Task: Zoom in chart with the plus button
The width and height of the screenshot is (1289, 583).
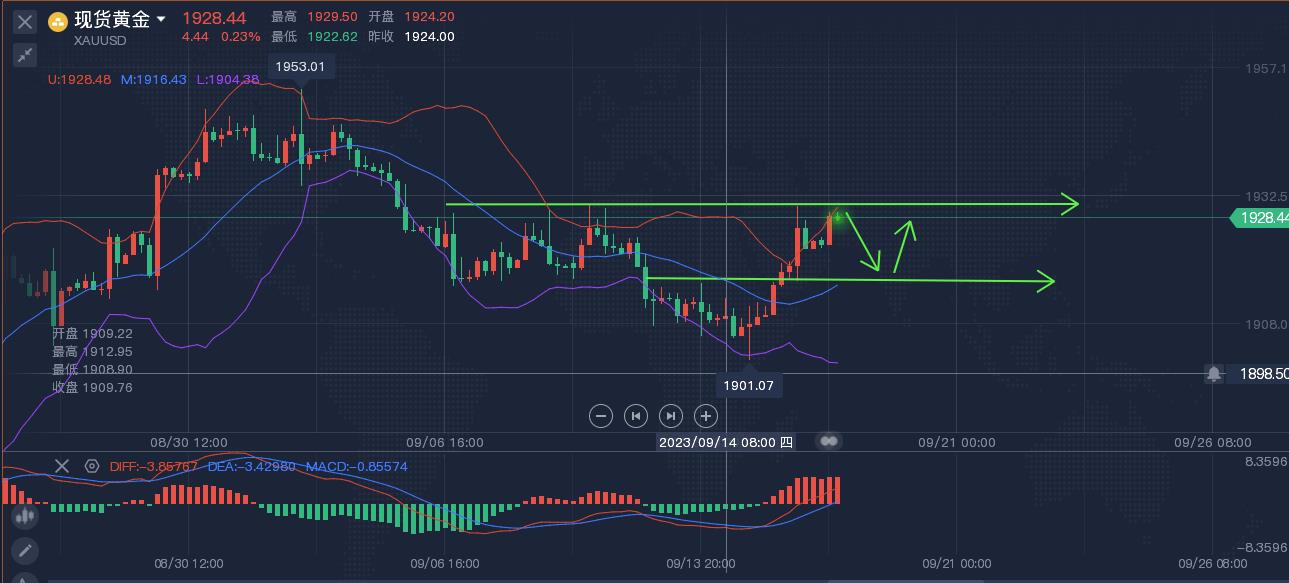Action: (x=706, y=415)
